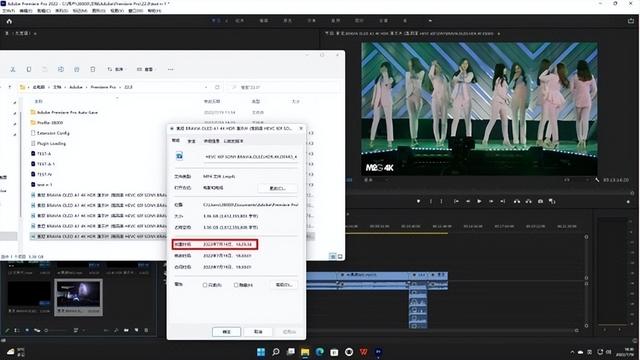640x360 pixels.
Task: Click the Cut icon in File Explorer toolbar
Action: 13,69
